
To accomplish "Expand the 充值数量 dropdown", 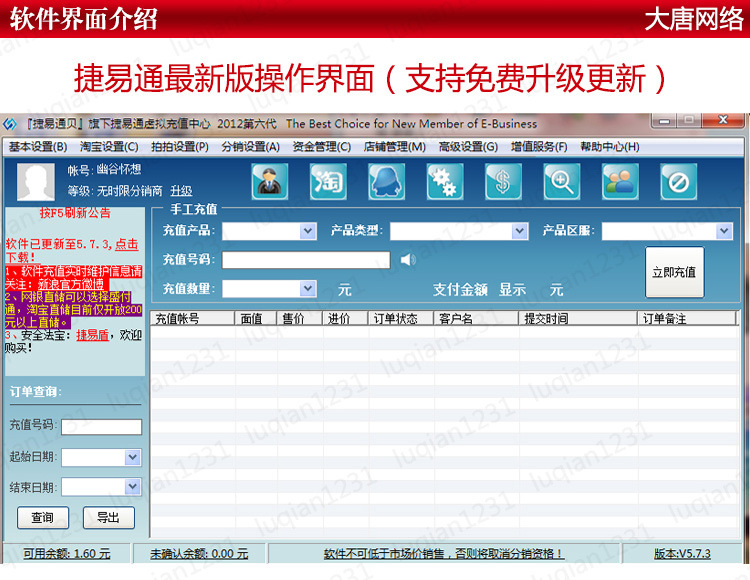I will tap(308, 288).
